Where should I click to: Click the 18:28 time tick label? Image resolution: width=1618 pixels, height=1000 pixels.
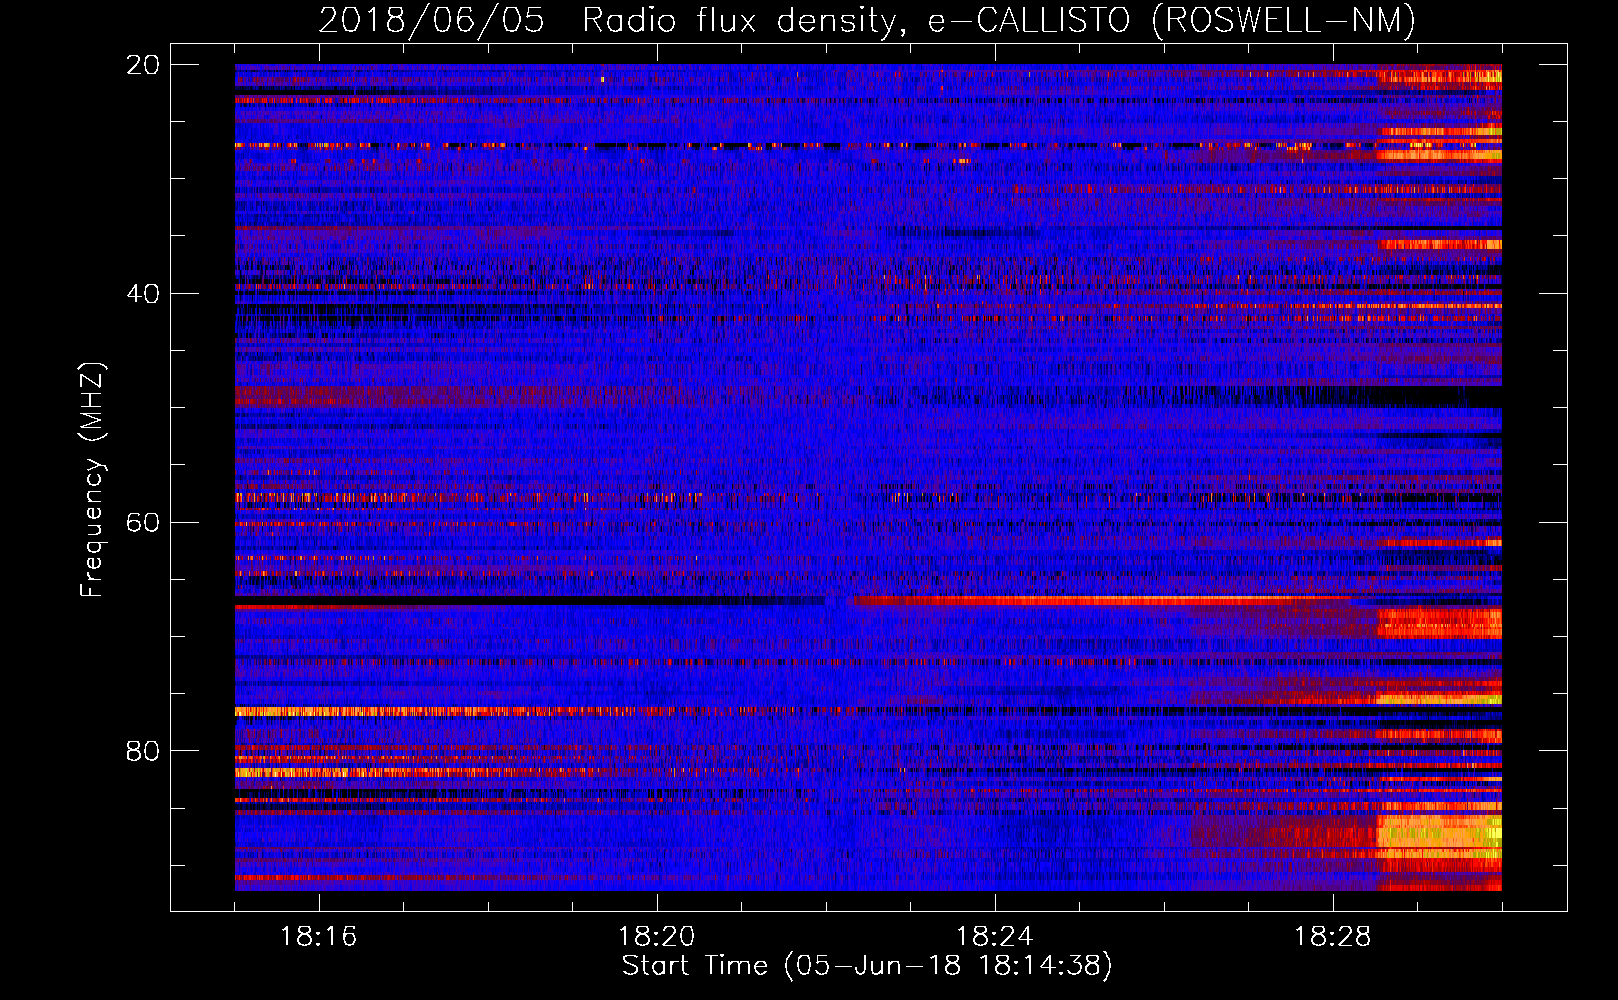coord(1332,936)
